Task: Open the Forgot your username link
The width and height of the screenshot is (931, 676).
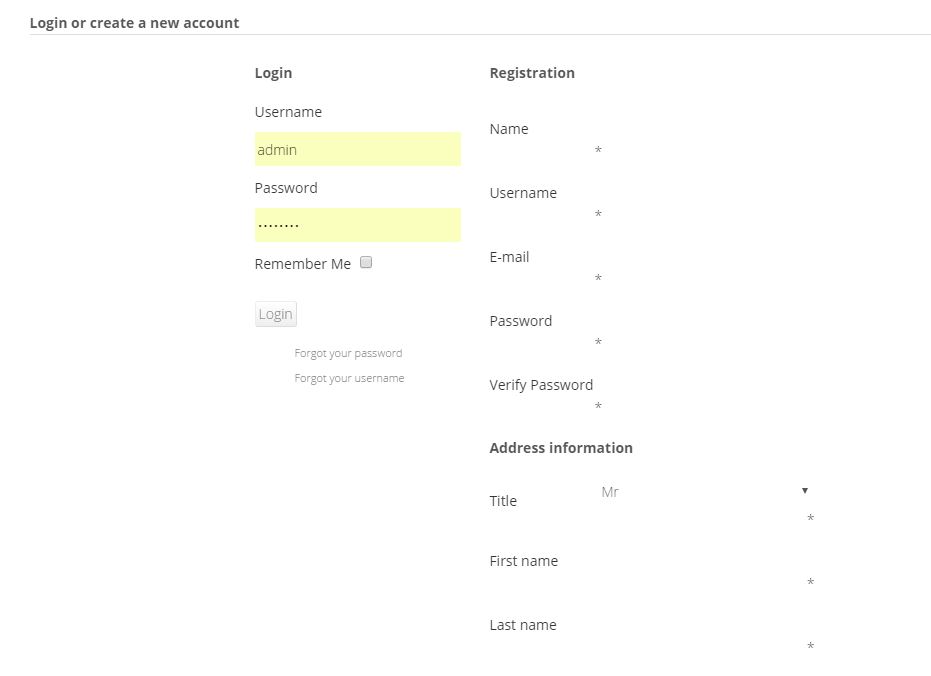Action: tap(349, 378)
